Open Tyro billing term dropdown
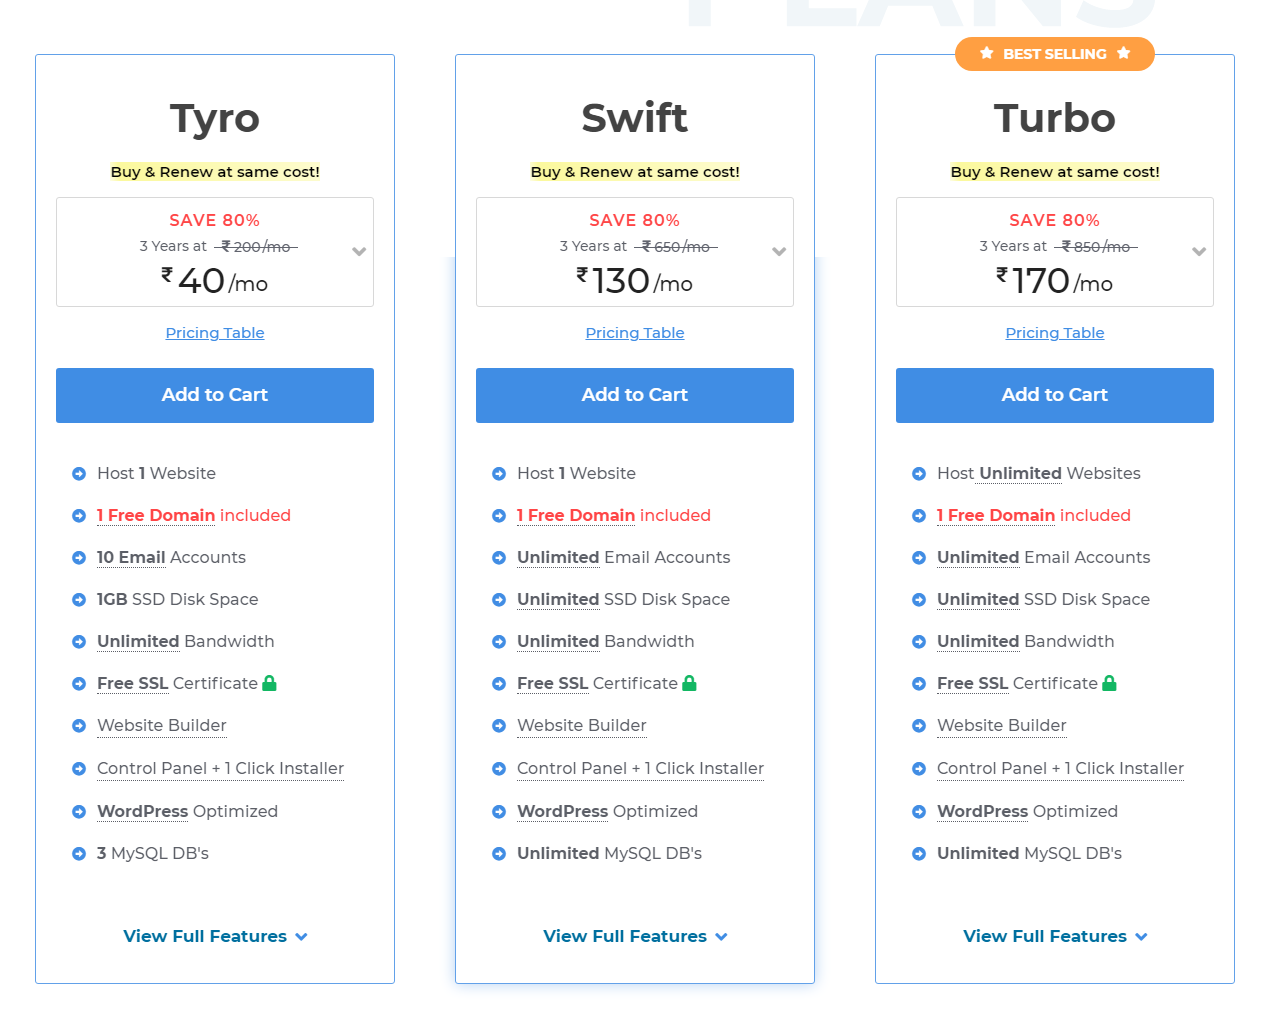This screenshot has width=1277, height=1017. (x=359, y=252)
